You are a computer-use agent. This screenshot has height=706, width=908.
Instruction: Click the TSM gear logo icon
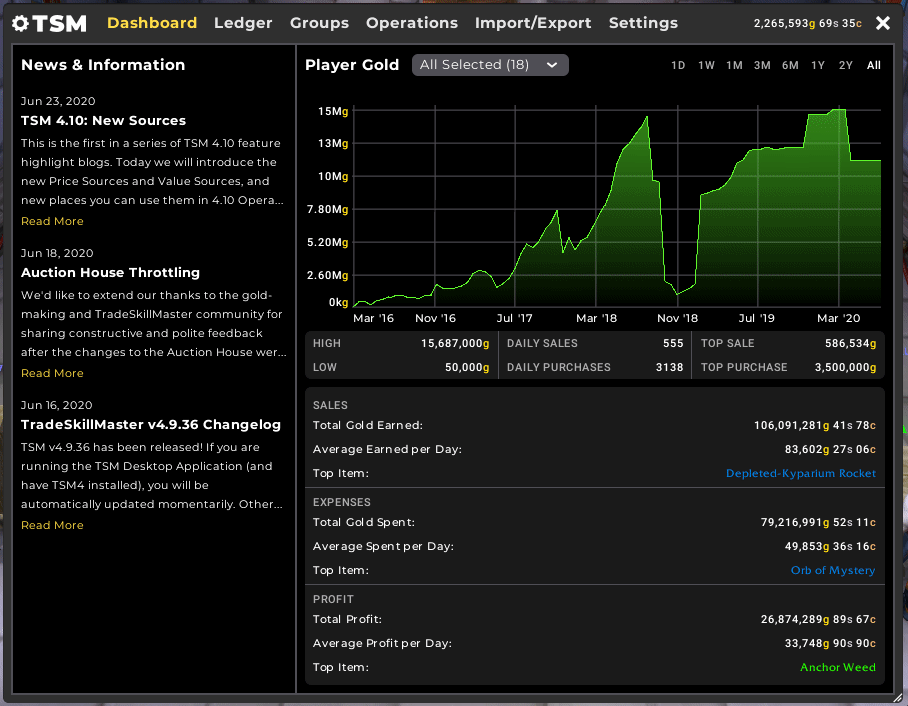click(x=20, y=23)
